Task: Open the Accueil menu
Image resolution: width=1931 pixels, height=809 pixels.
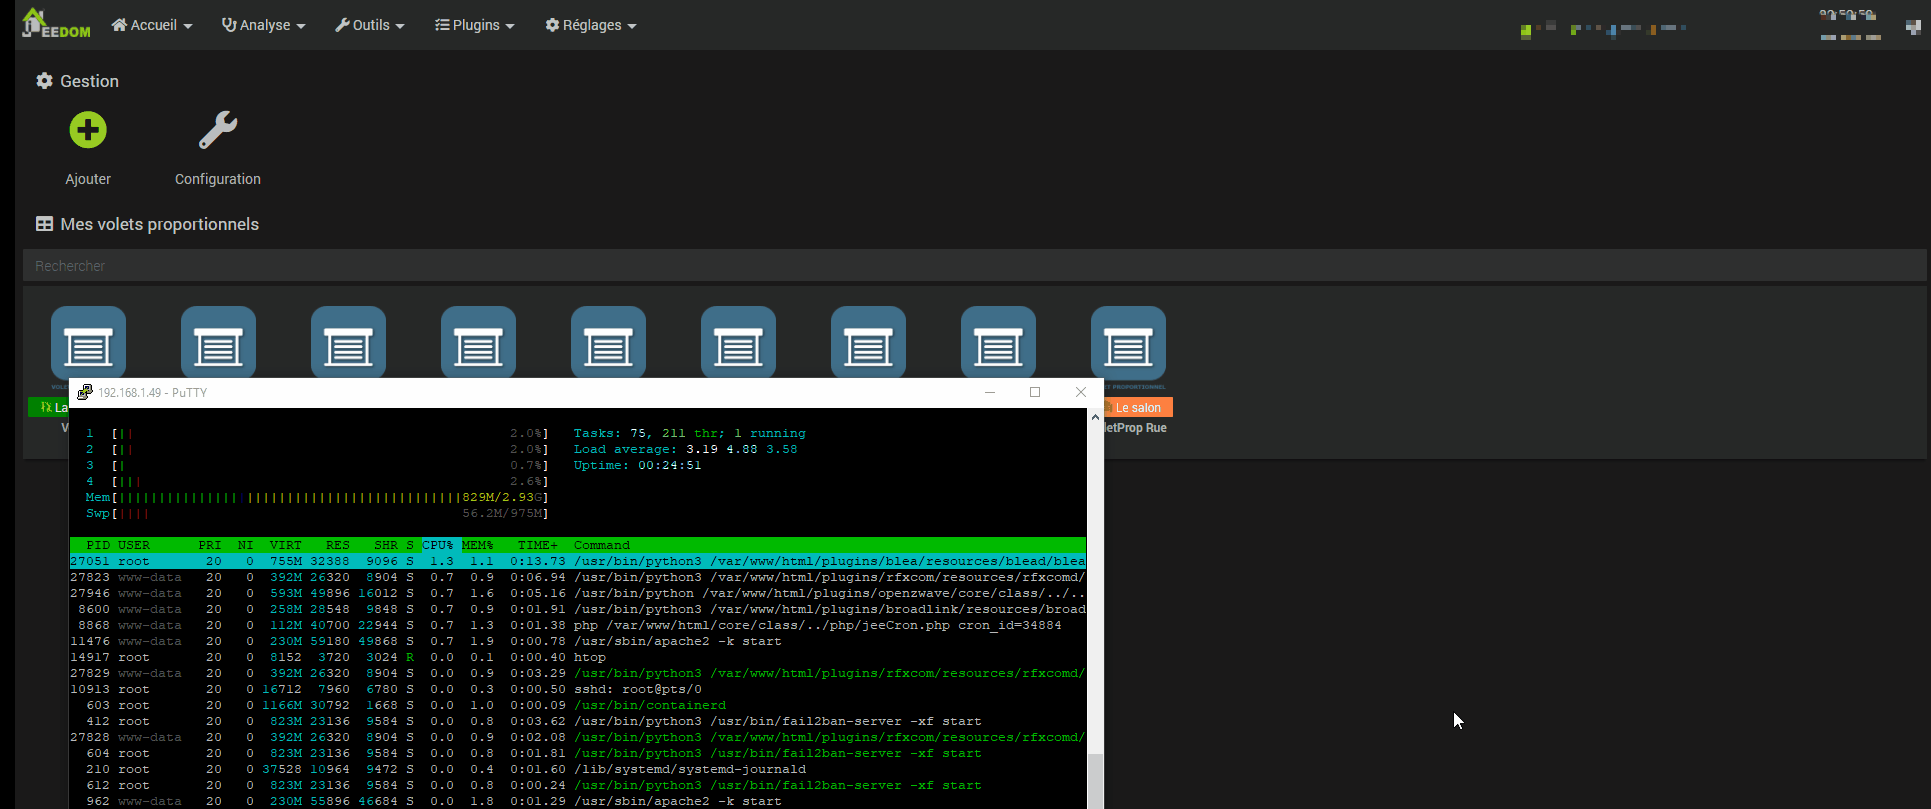Action: tap(152, 25)
